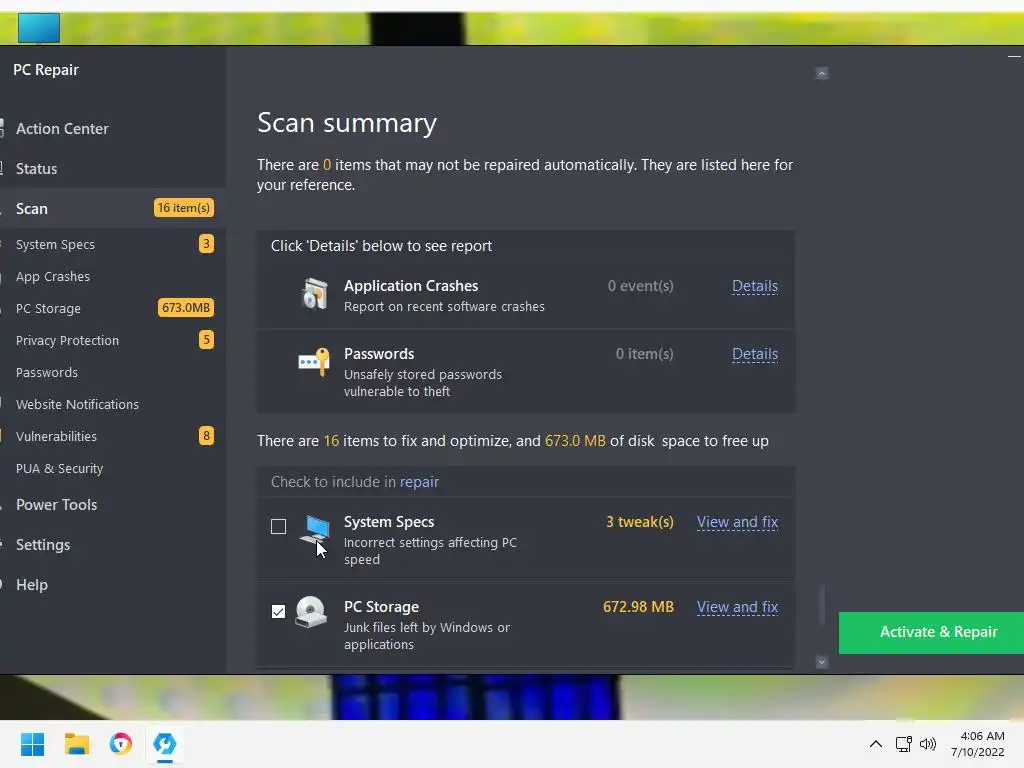Select Passwords in sidebar
Screen dimensions: 1024x768
tap(47, 372)
